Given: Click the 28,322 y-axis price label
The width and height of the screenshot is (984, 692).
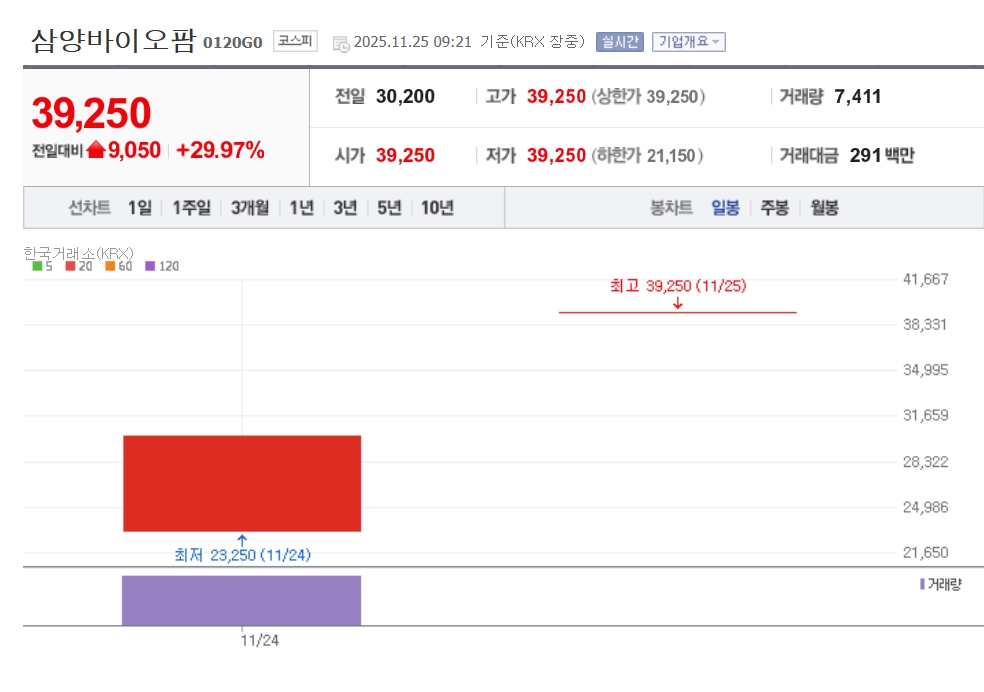Looking at the screenshot, I should 925,462.
